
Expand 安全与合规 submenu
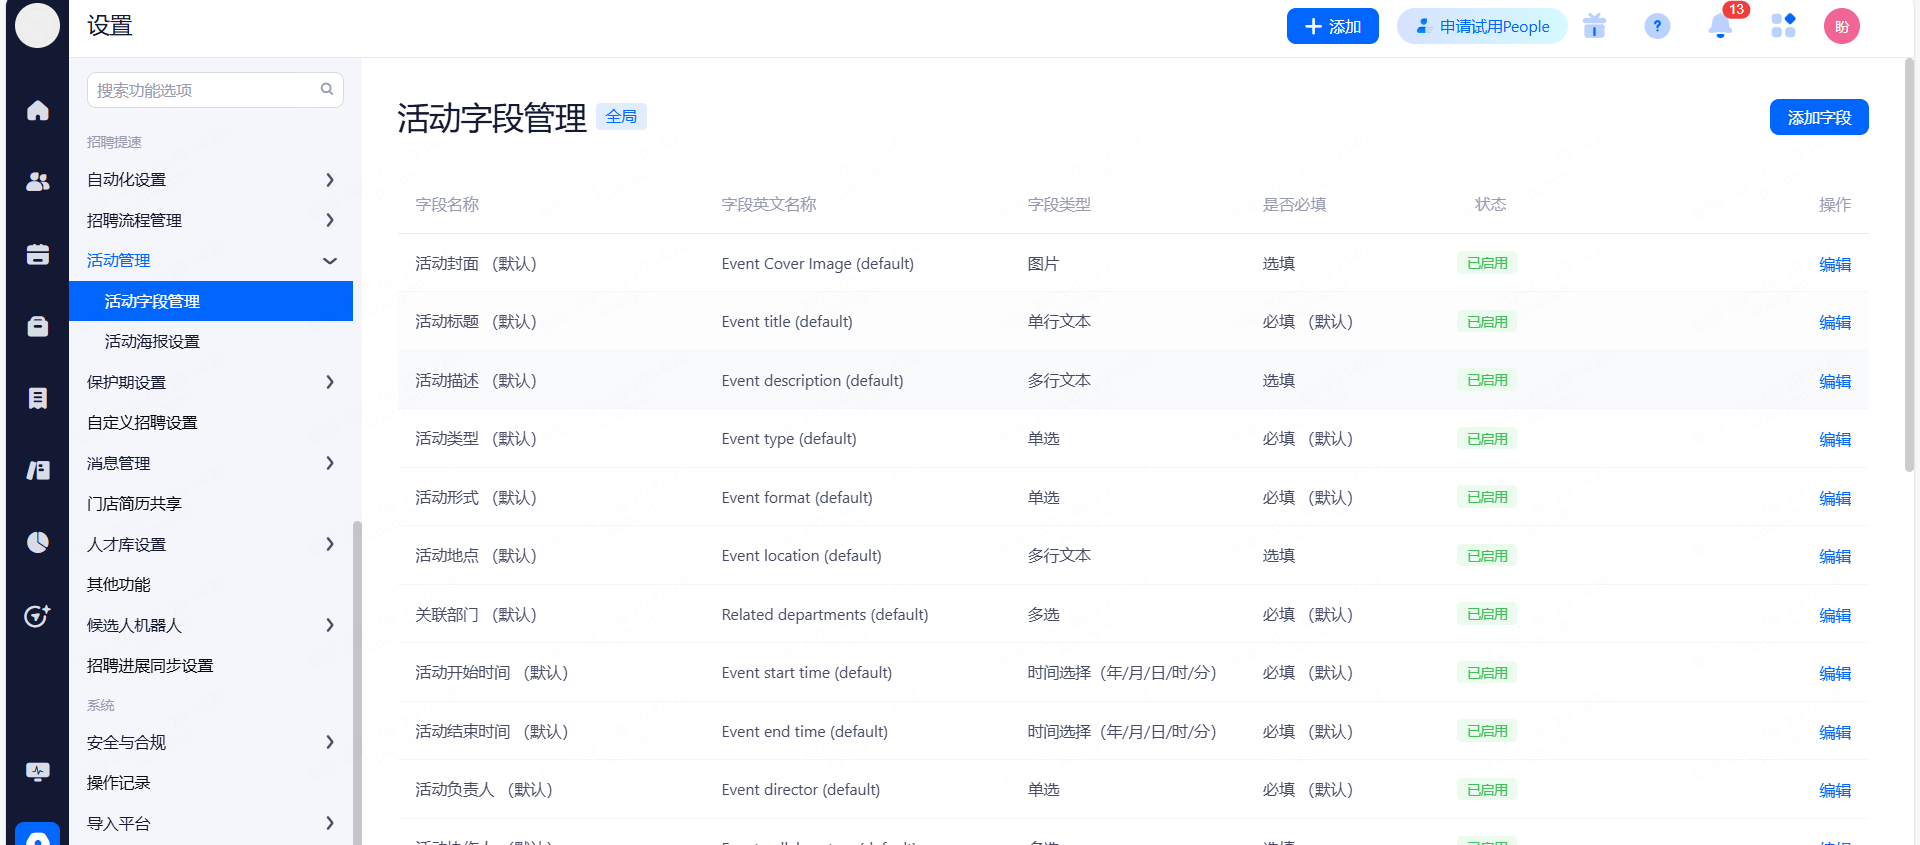coord(210,743)
